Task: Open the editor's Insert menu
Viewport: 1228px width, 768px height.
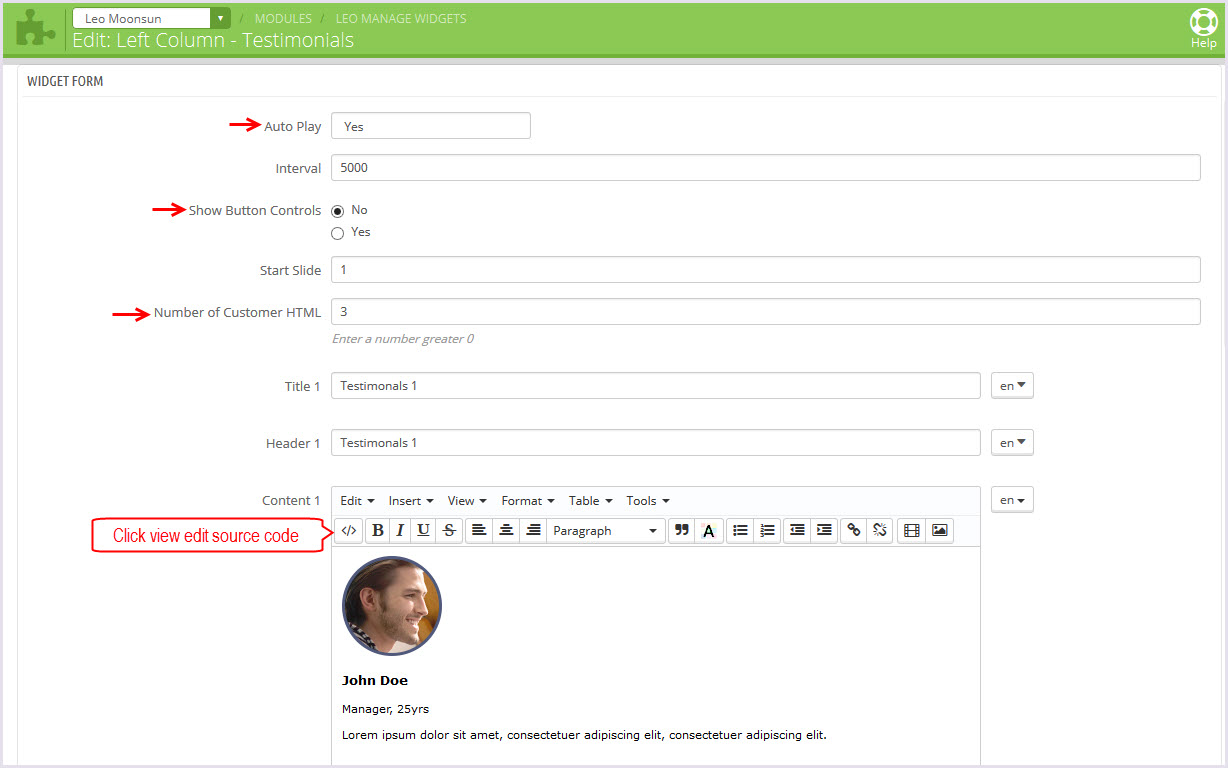Action: [411, 501]
